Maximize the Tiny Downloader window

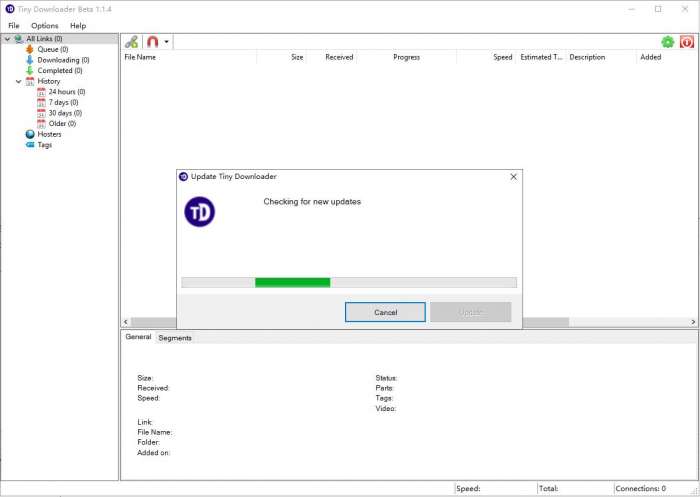658,9
